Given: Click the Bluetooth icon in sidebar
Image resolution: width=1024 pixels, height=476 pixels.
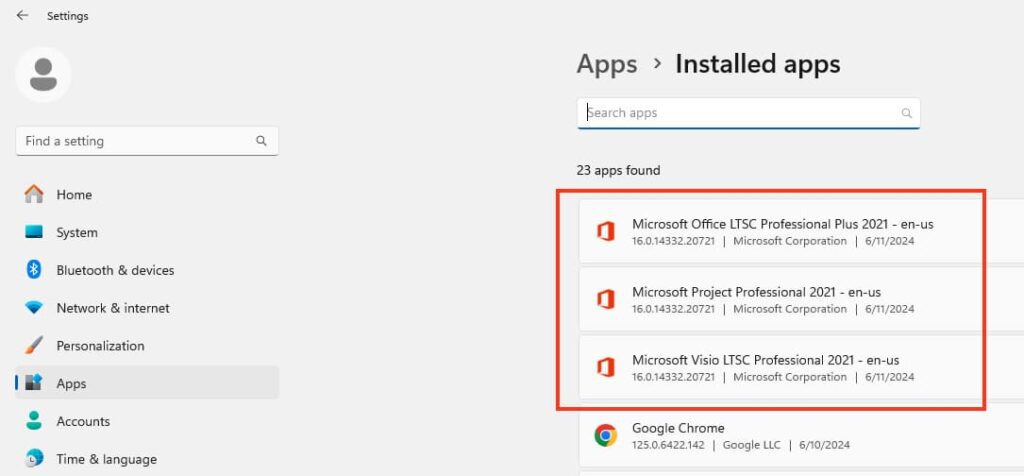Looking at the screenshot, I should point(34,270).
